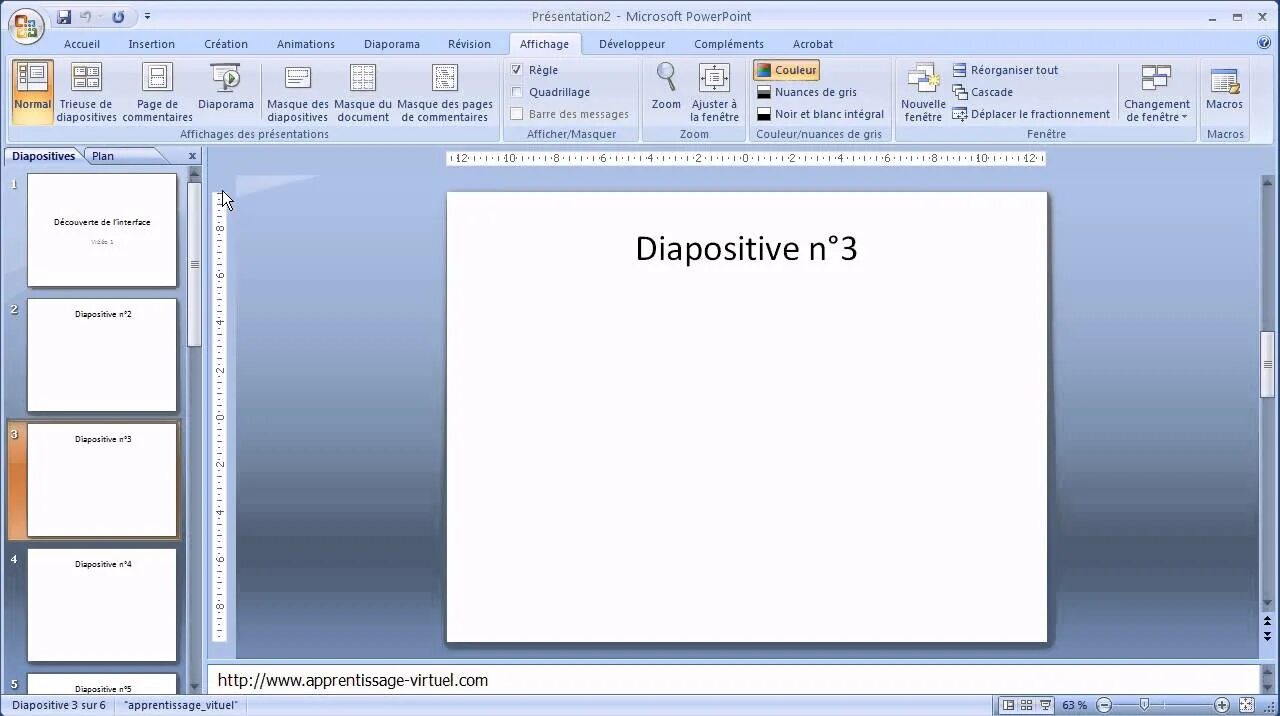Click next slide double-arrow button
1280x716 pixels.
pyautogui.click(x=1268, y=635)
